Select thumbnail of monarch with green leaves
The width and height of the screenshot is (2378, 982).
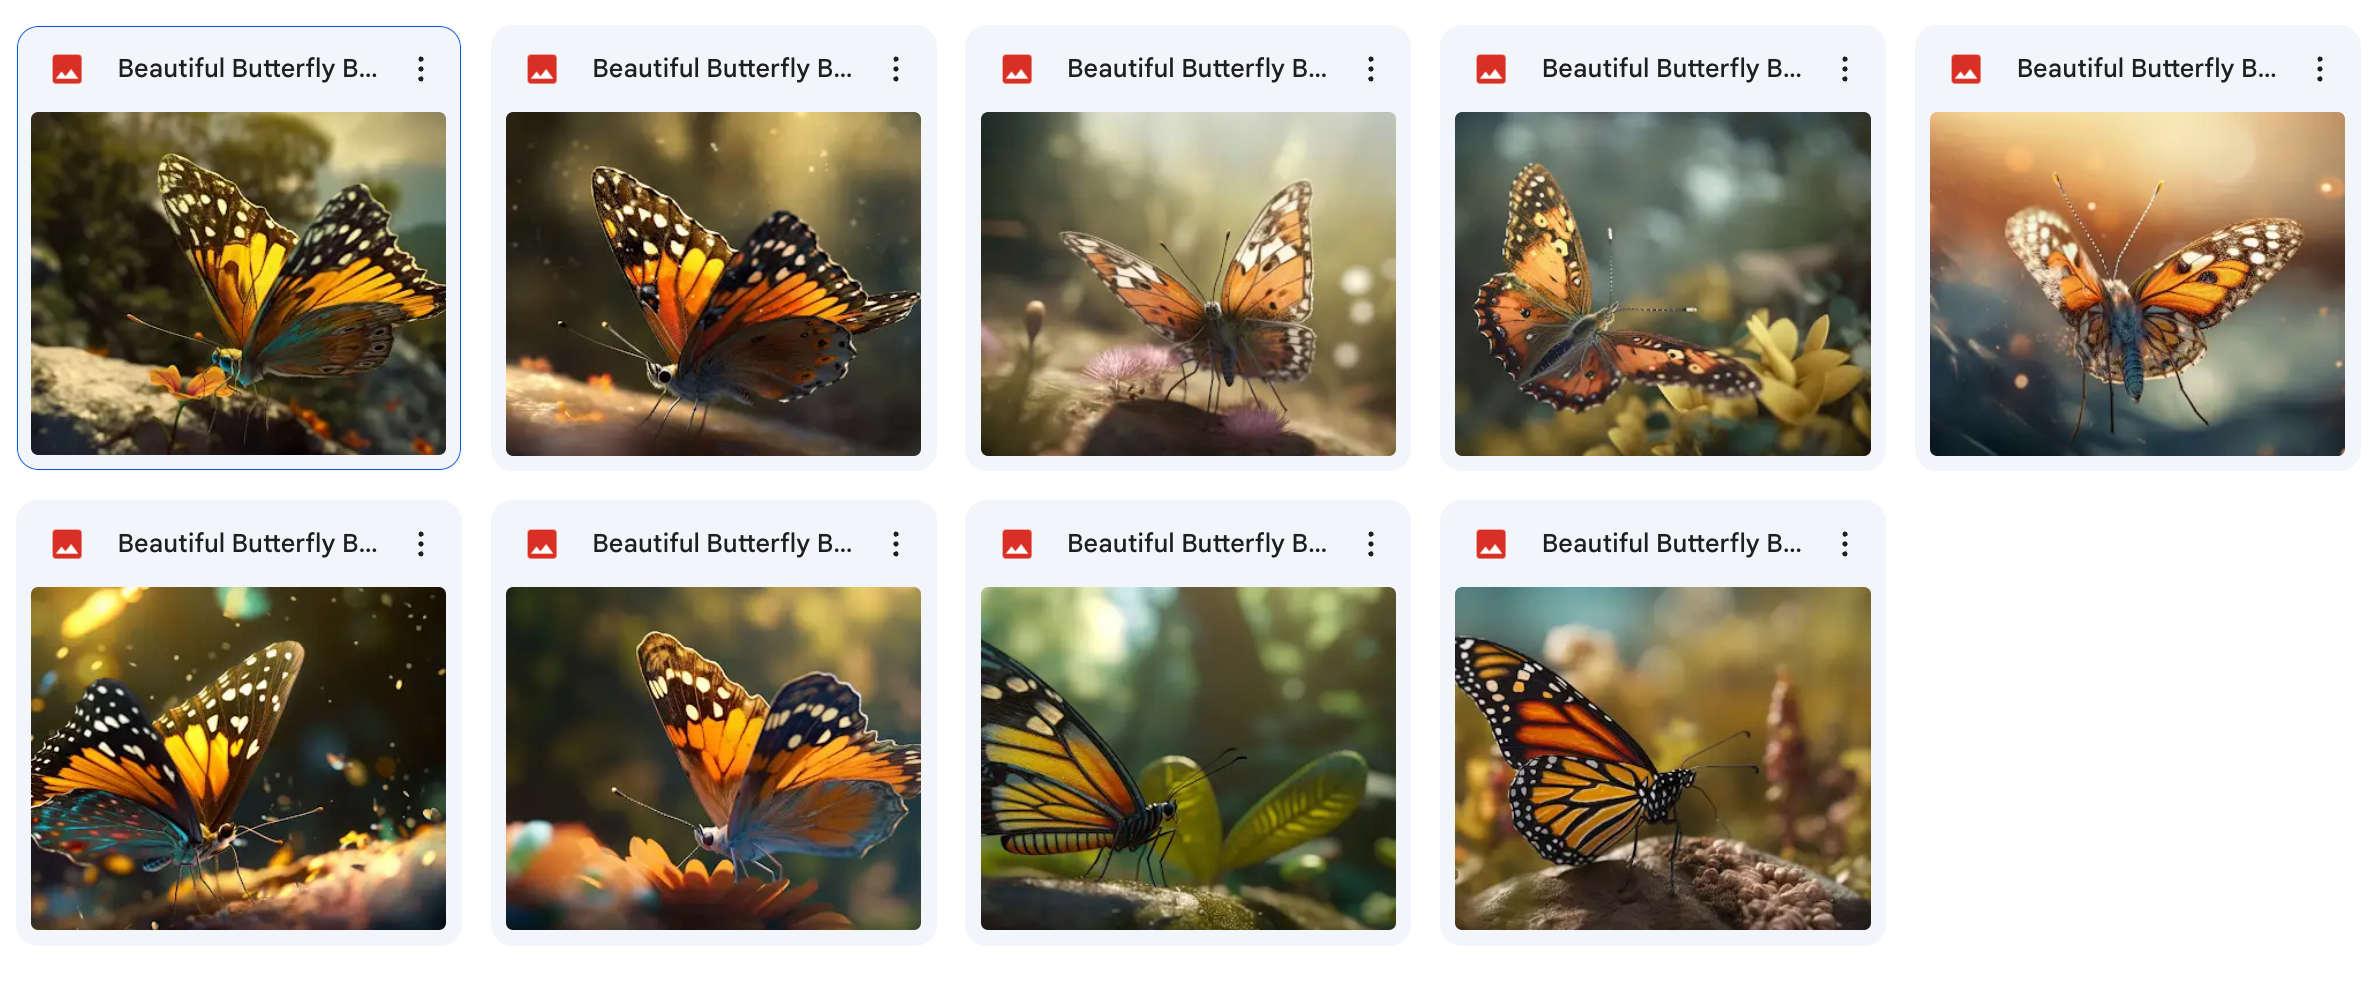[1188, 758]
